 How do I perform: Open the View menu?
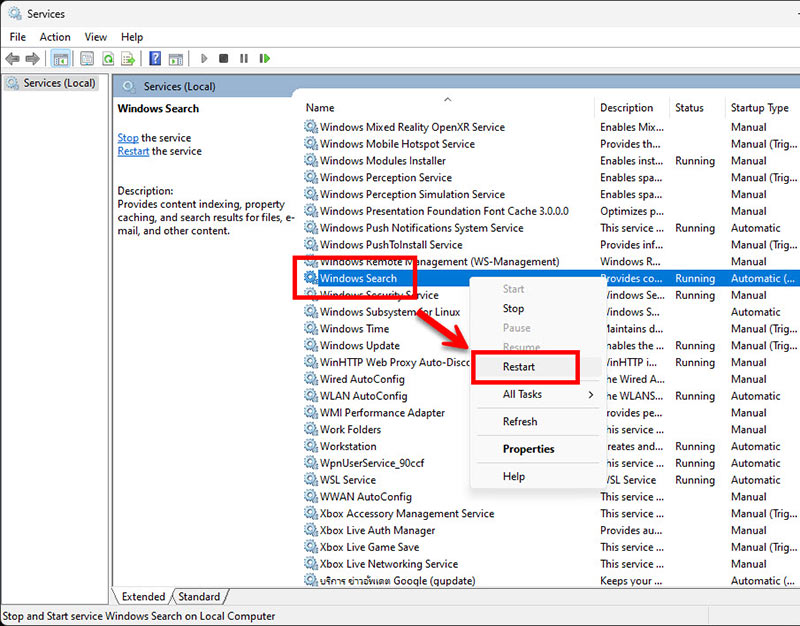[95, 37]
